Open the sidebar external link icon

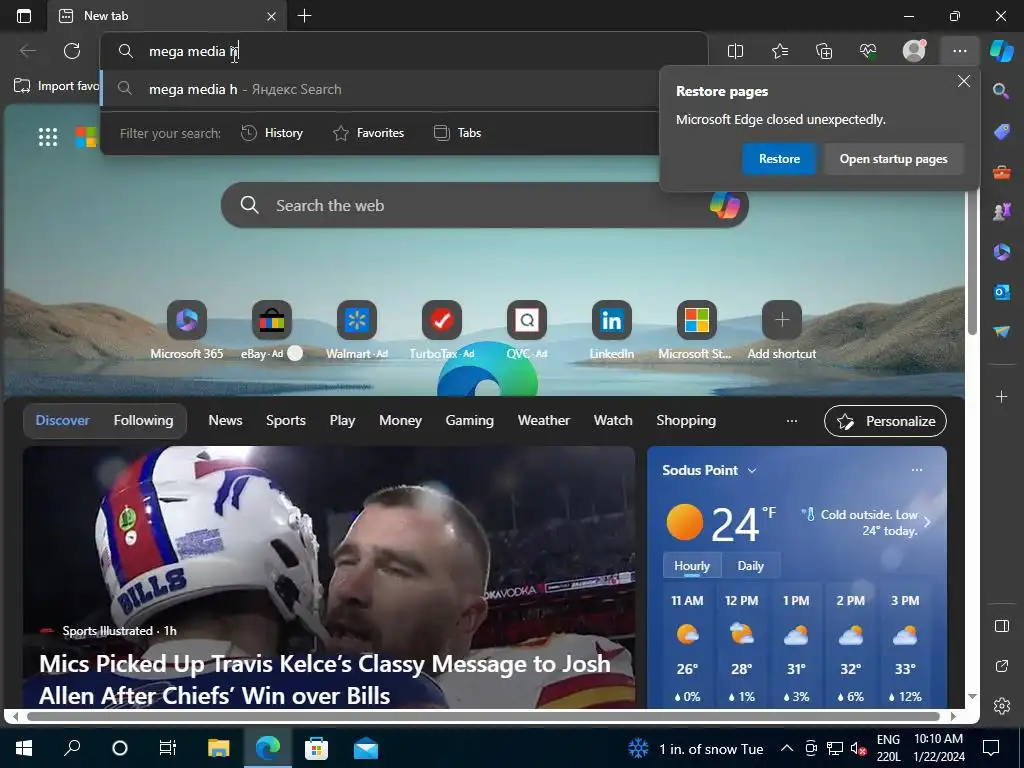[1002, 666]
